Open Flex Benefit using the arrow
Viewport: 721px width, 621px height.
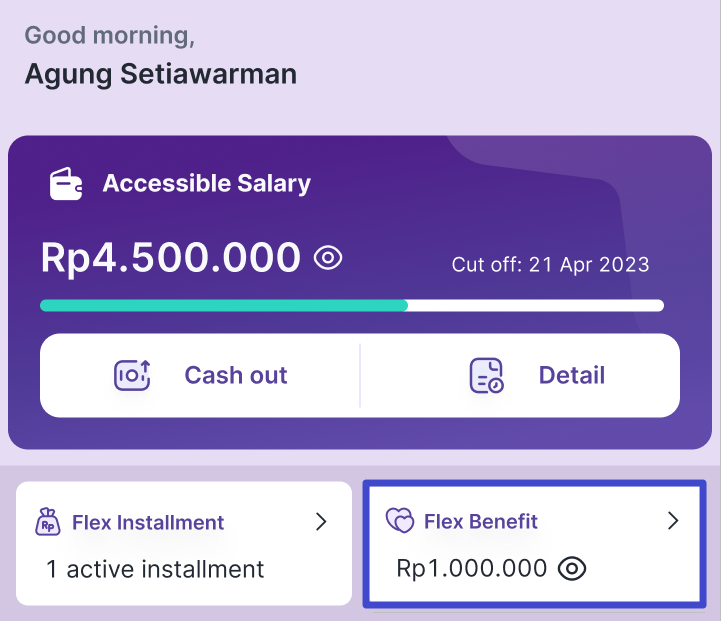pos(673,520)
